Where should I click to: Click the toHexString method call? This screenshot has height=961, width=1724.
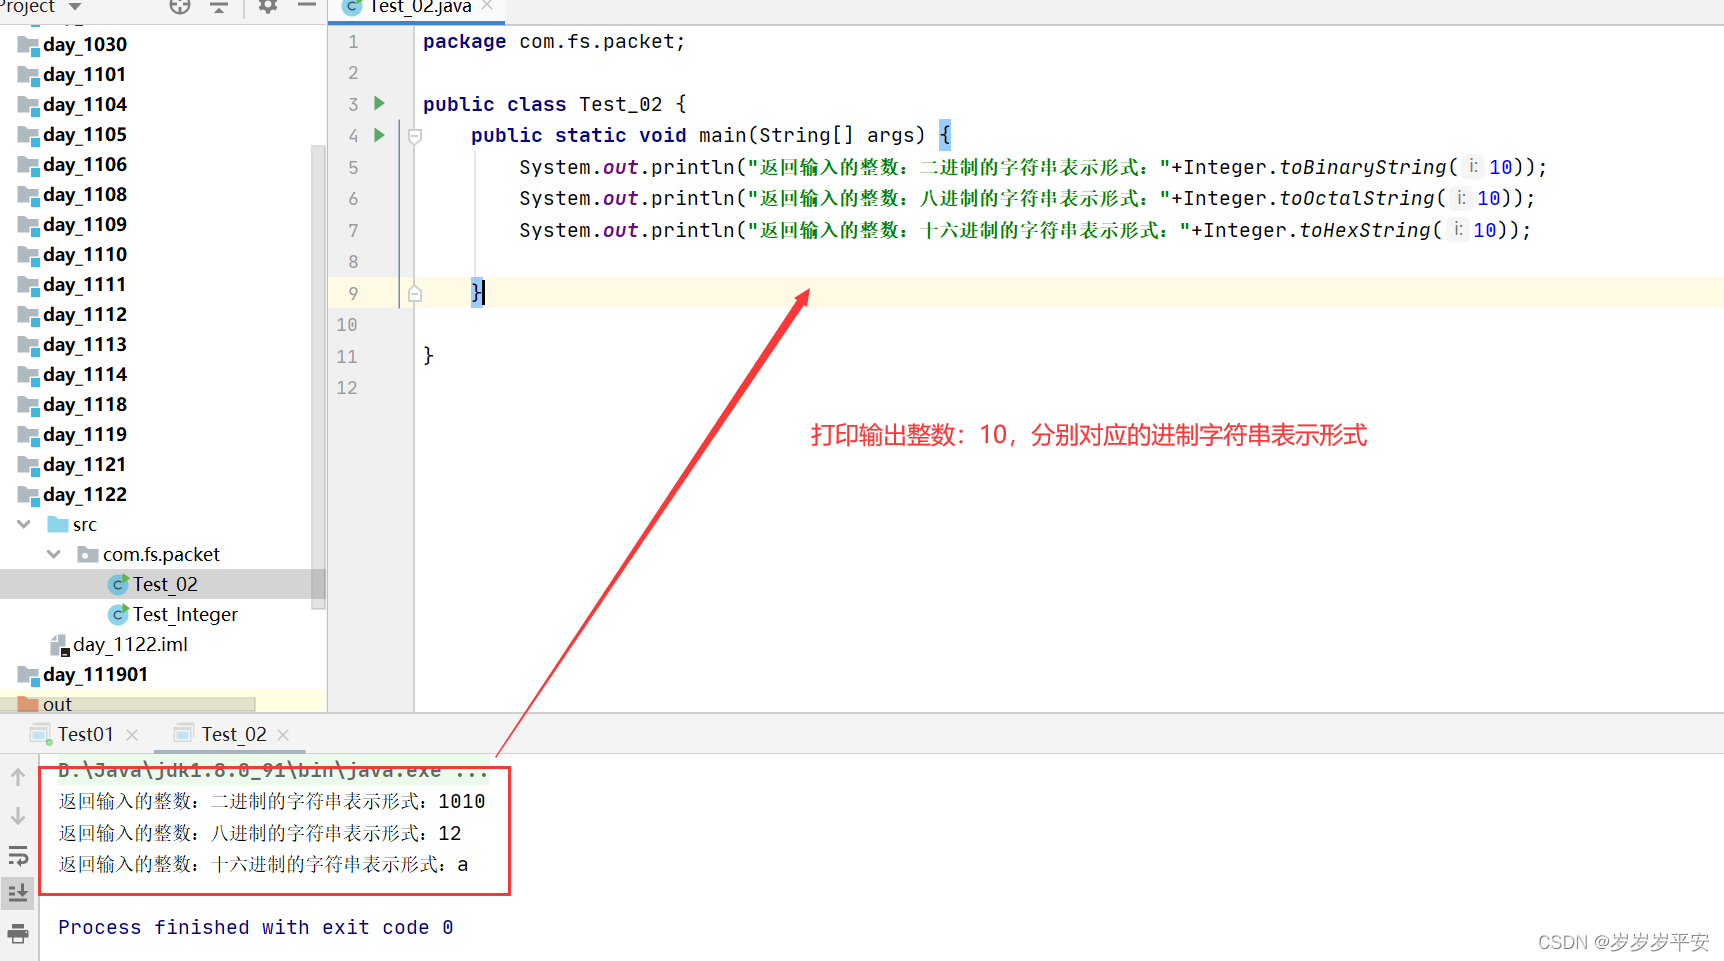coord(1365,230)
